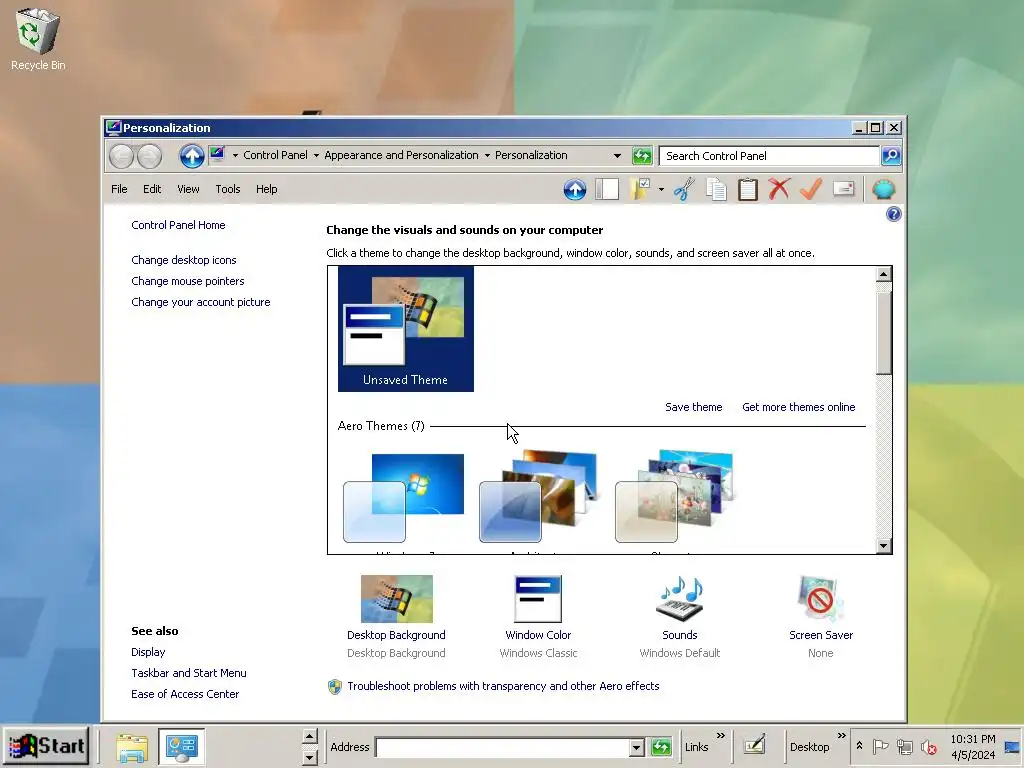Click the Action Center flag tray icon
The width and height of the screenshot is (1024, 768).
coord(880,746)
